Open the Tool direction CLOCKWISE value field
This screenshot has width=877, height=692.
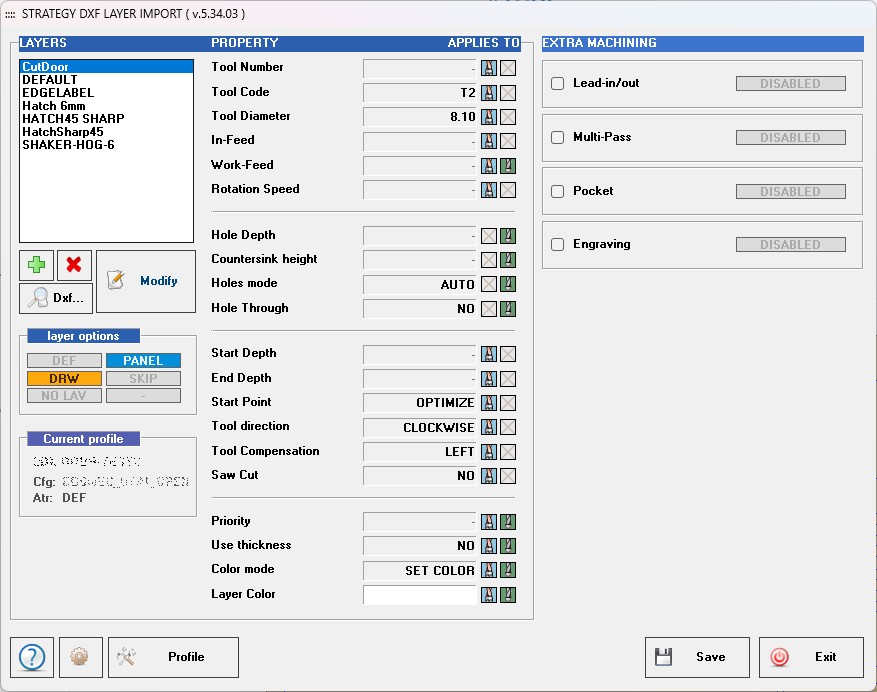click(x=419, y=428)
